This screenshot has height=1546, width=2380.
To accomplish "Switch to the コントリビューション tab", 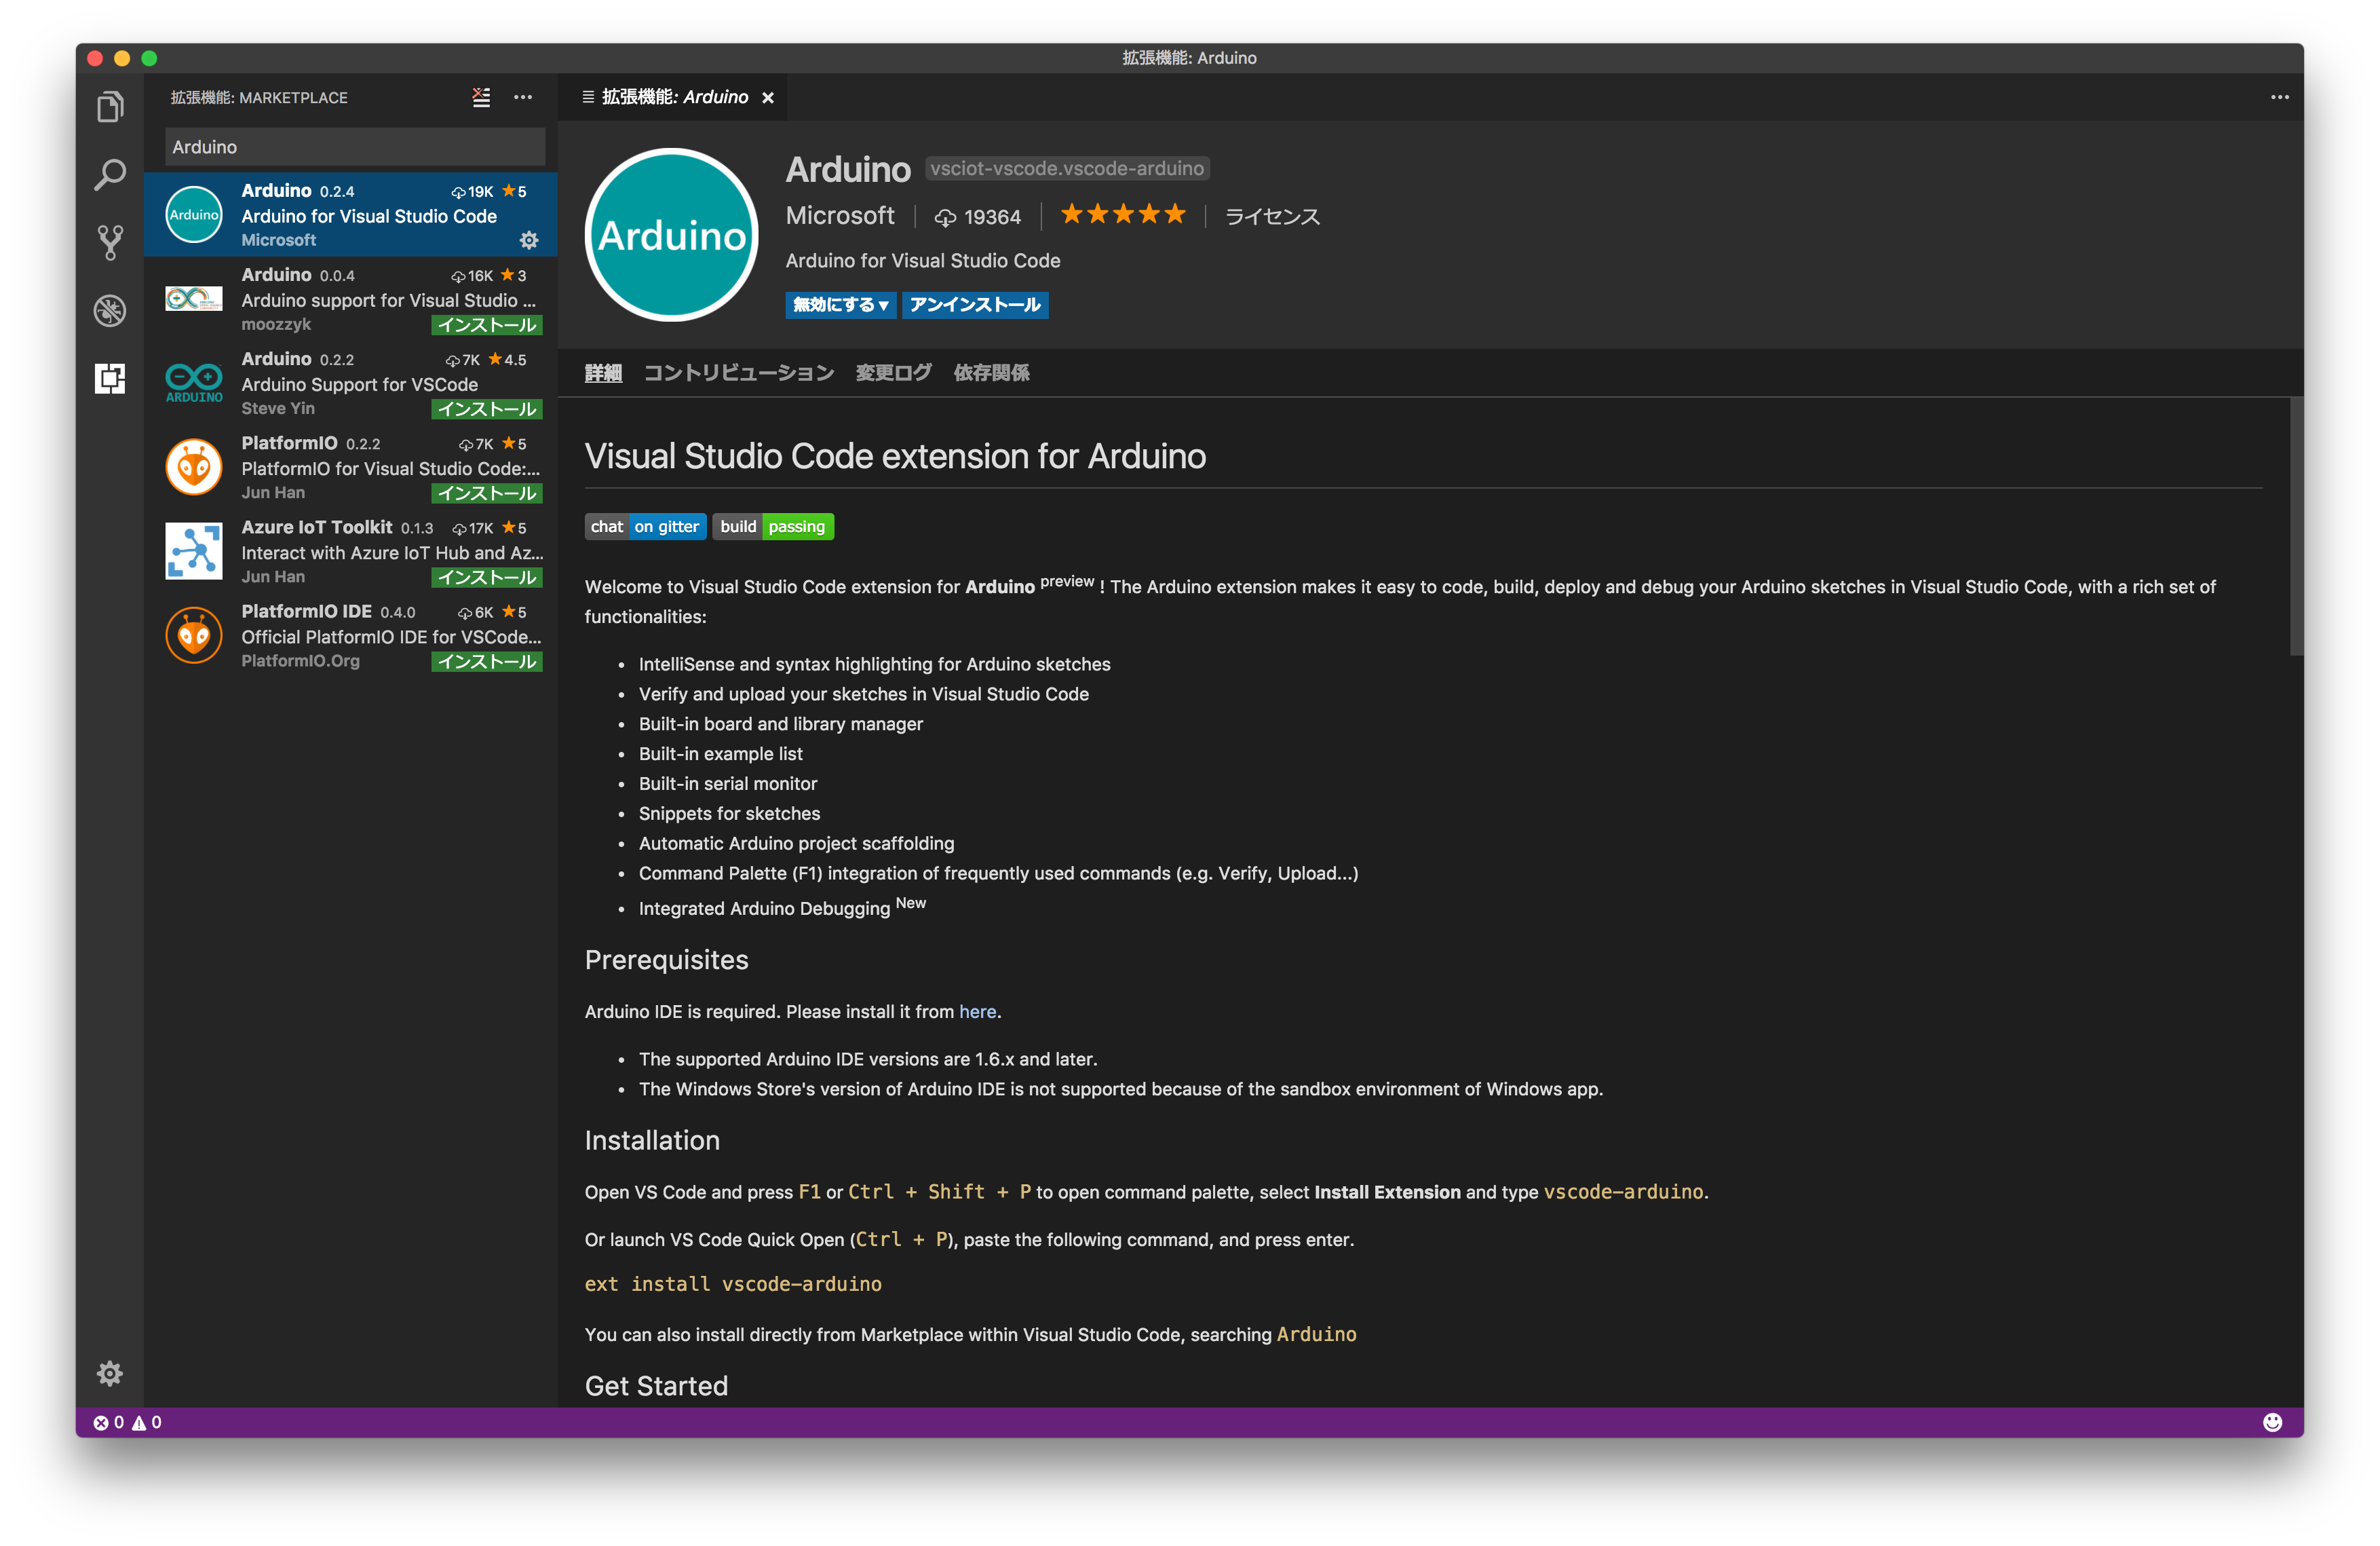I will click(x=737, y=372).
